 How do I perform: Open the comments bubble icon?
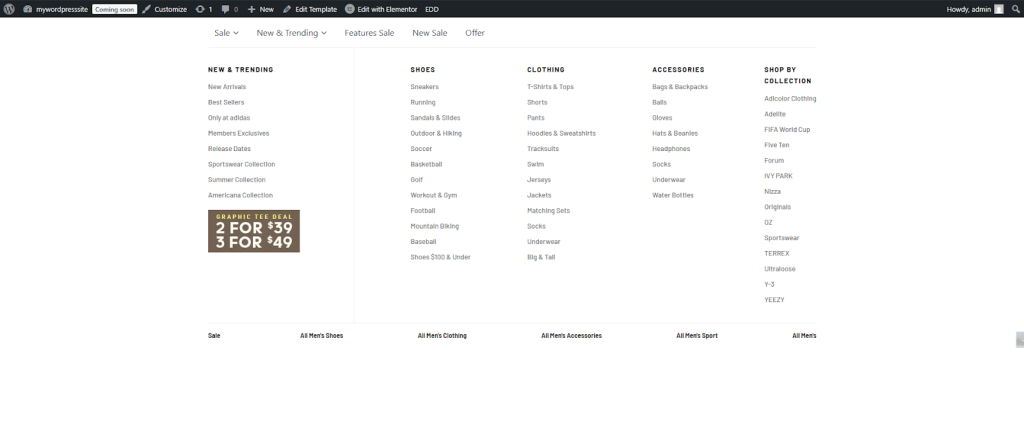click(229, 8)
